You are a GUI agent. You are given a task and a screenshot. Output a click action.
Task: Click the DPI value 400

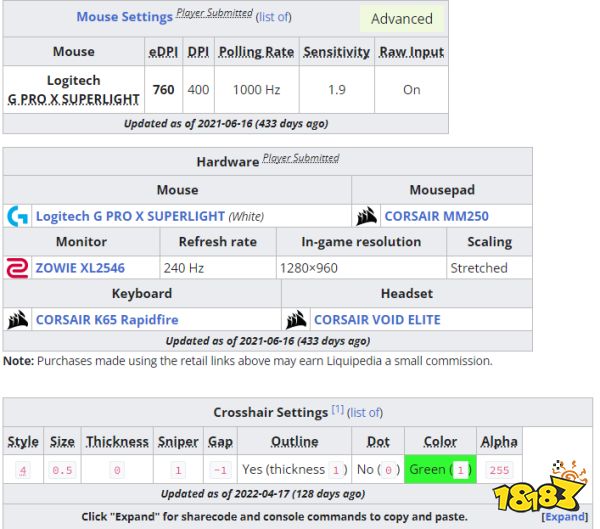pyautogui.click(x=198, y=90)
